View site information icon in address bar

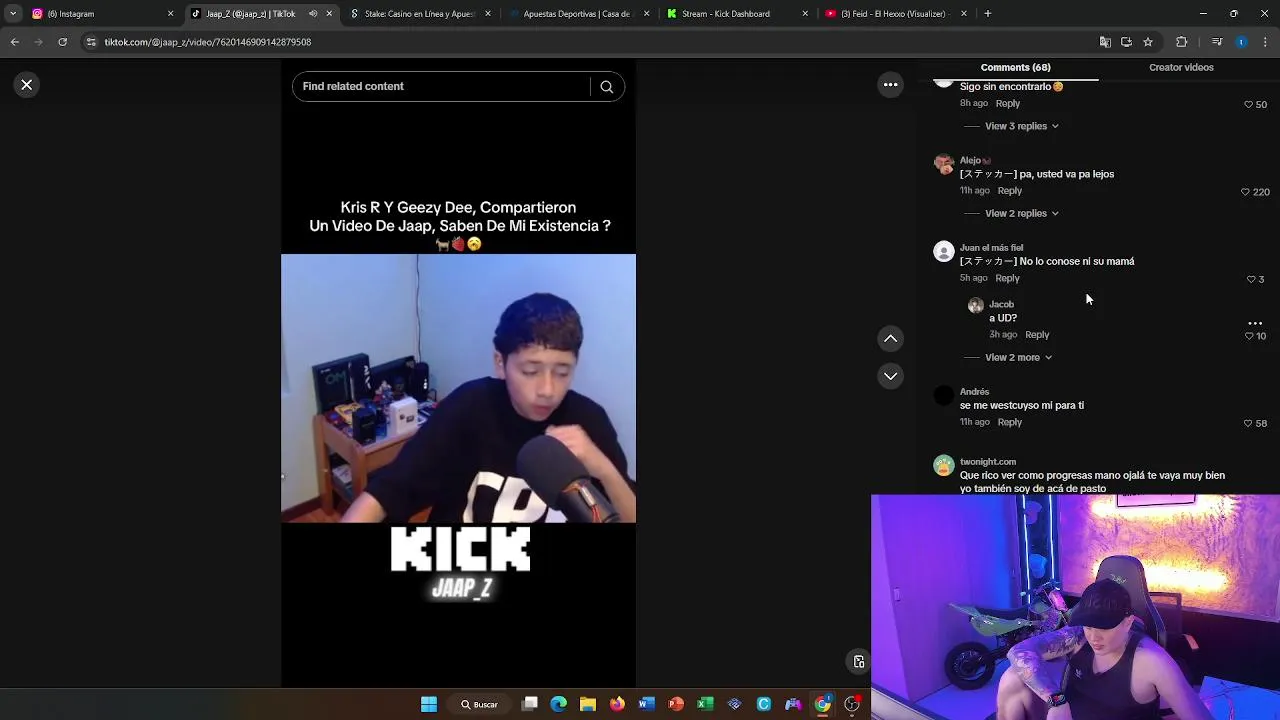[92, 42]
